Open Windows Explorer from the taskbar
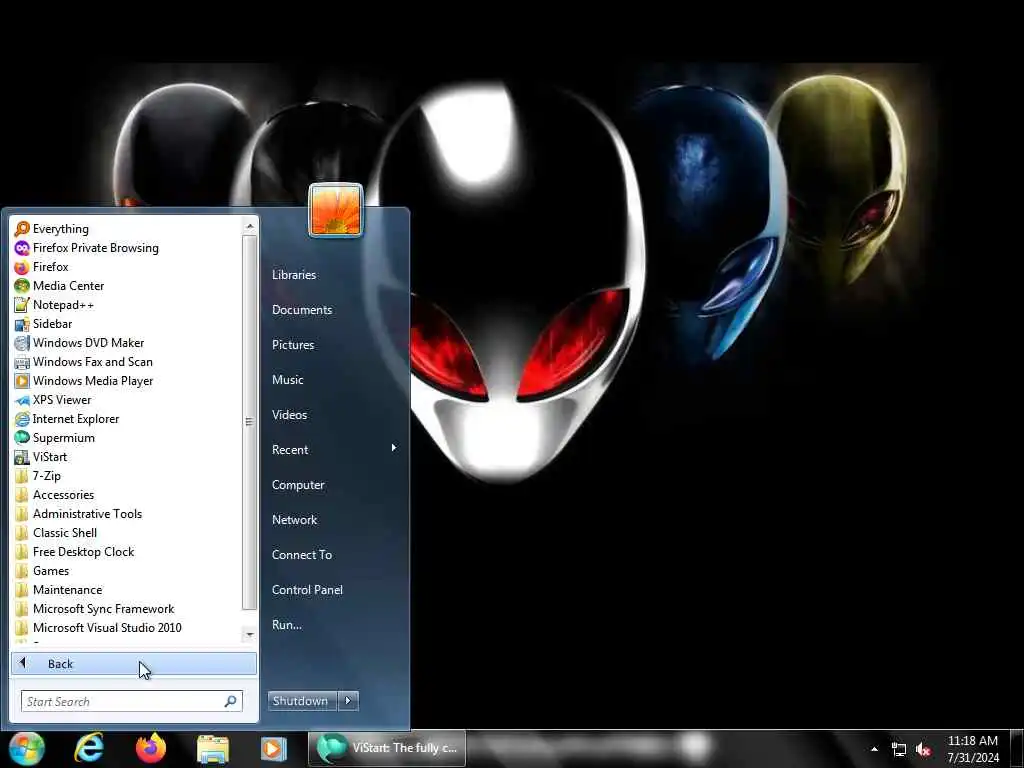The width and height of the screenshot is (1024, 768). click(x=213, y=748)
